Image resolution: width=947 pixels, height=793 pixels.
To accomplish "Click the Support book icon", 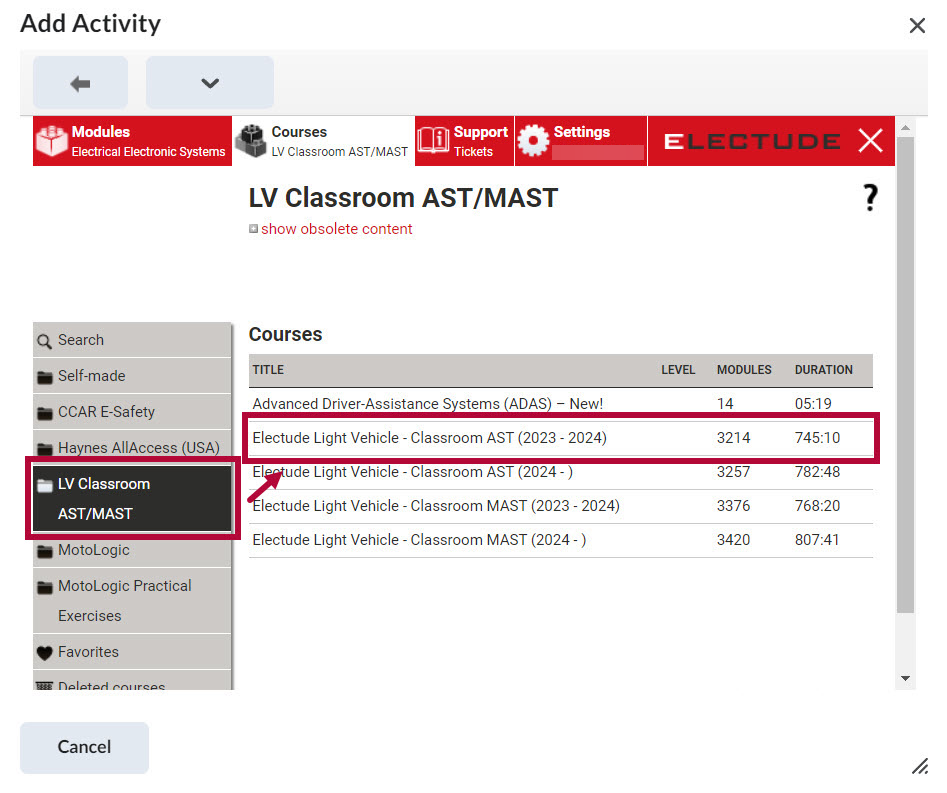I will (433, 141).
